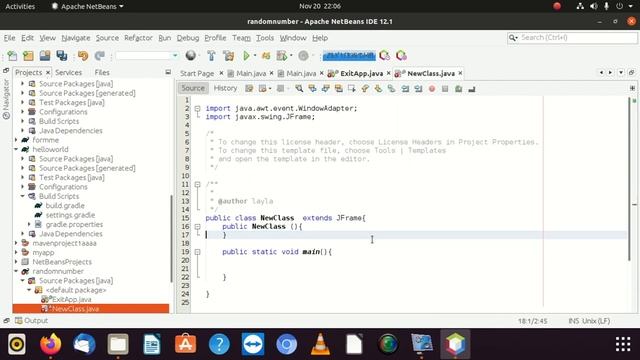640x360 pixels.
Task: Open the Navigator side panel
Action: (6, 99)
